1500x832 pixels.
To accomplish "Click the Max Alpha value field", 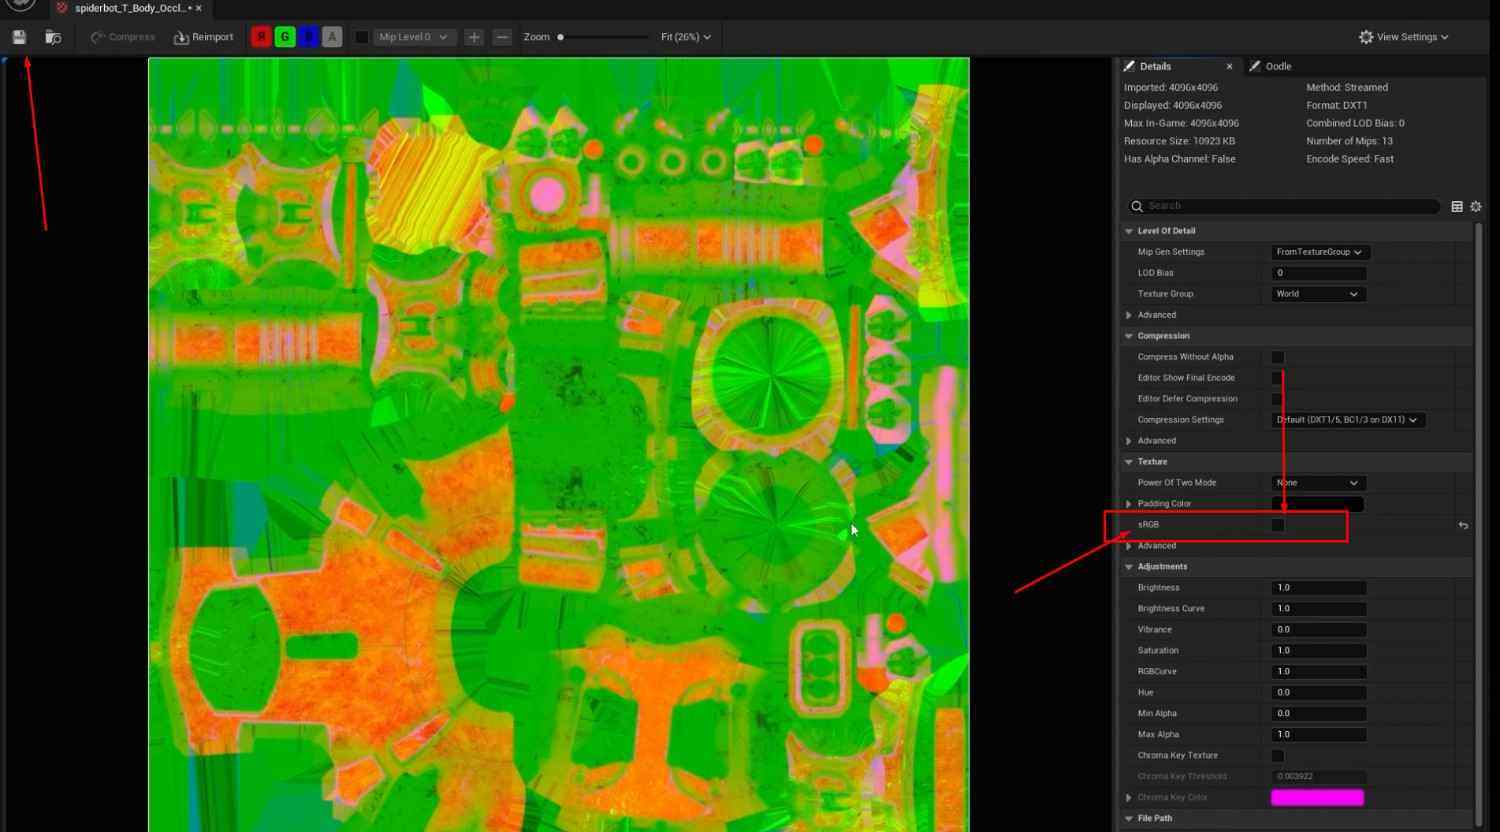I will pos(1319,735).
